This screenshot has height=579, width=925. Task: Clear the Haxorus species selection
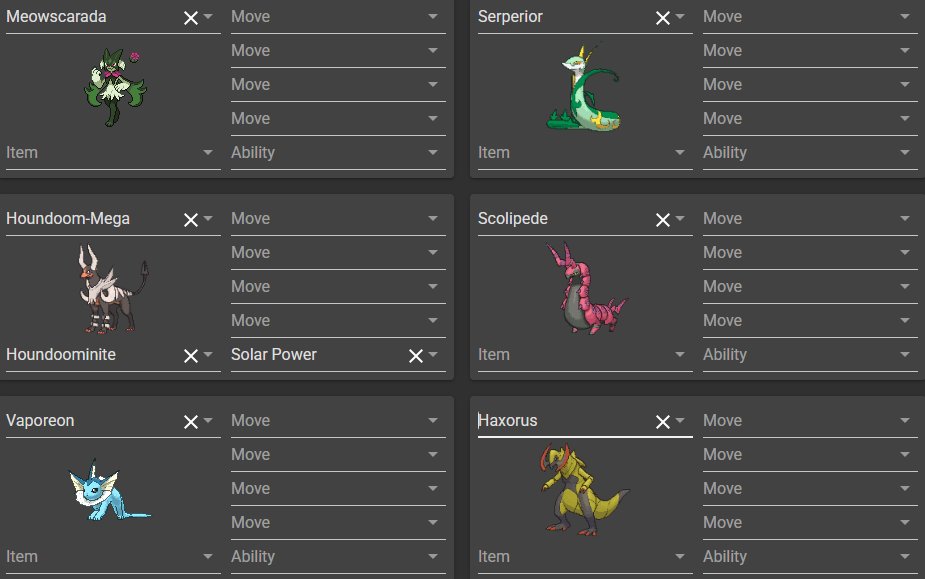pyautogui.click(x=662, y=421)
